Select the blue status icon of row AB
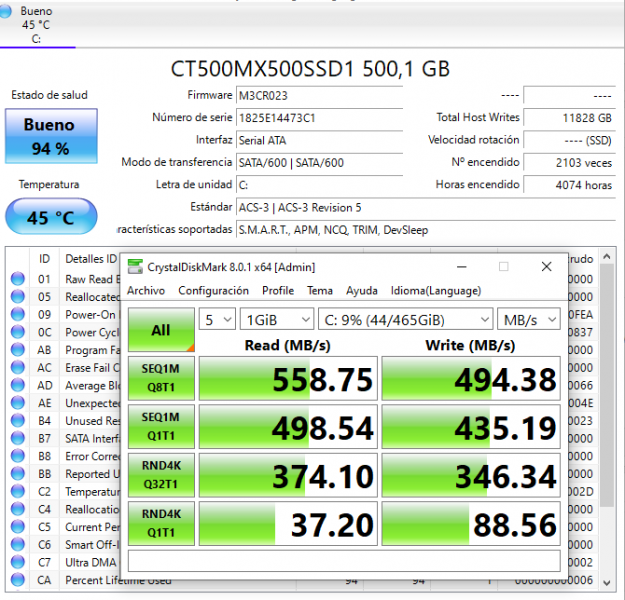The image size is (625, 600). (17, 350)
